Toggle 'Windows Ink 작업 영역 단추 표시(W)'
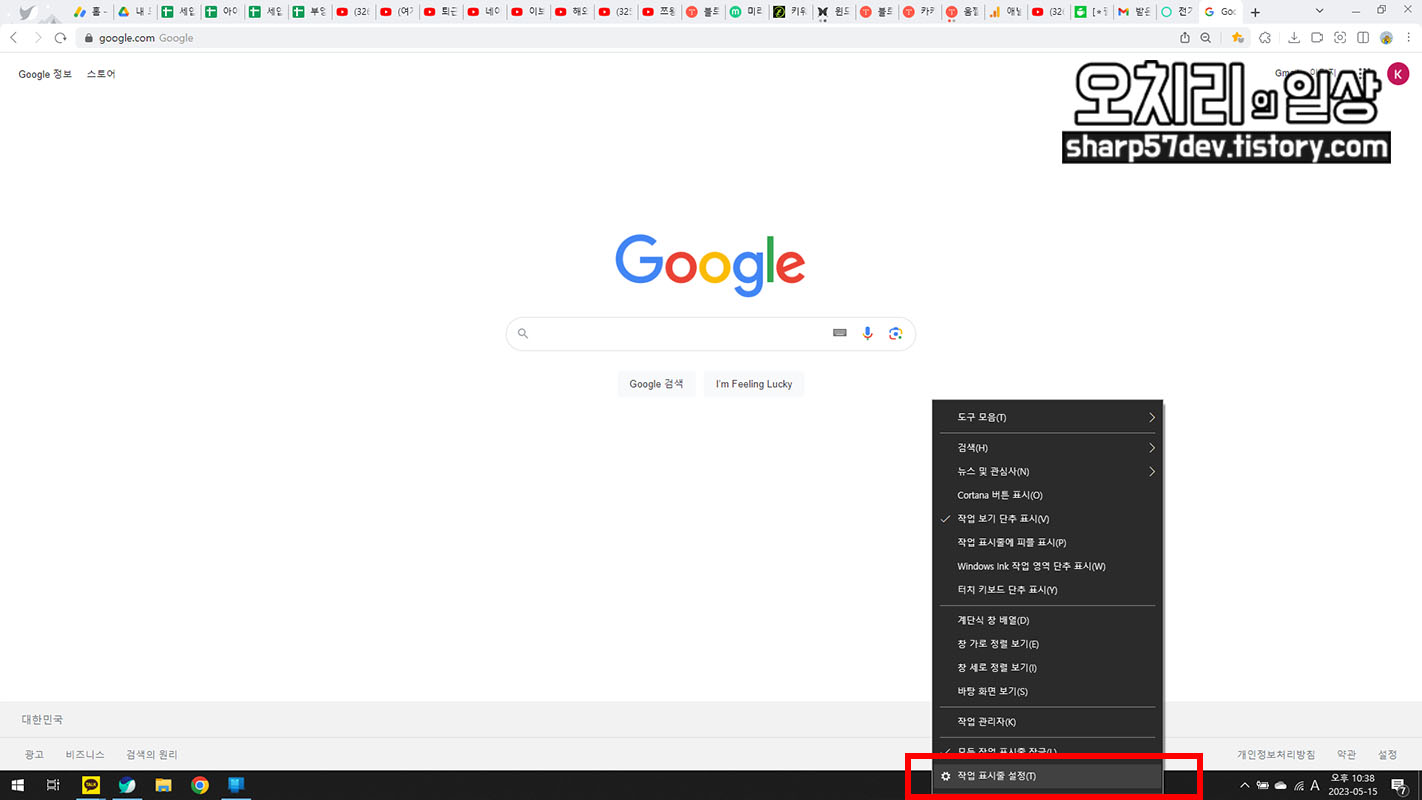This screenshot has width=1422, height=800. point(1047,566)
